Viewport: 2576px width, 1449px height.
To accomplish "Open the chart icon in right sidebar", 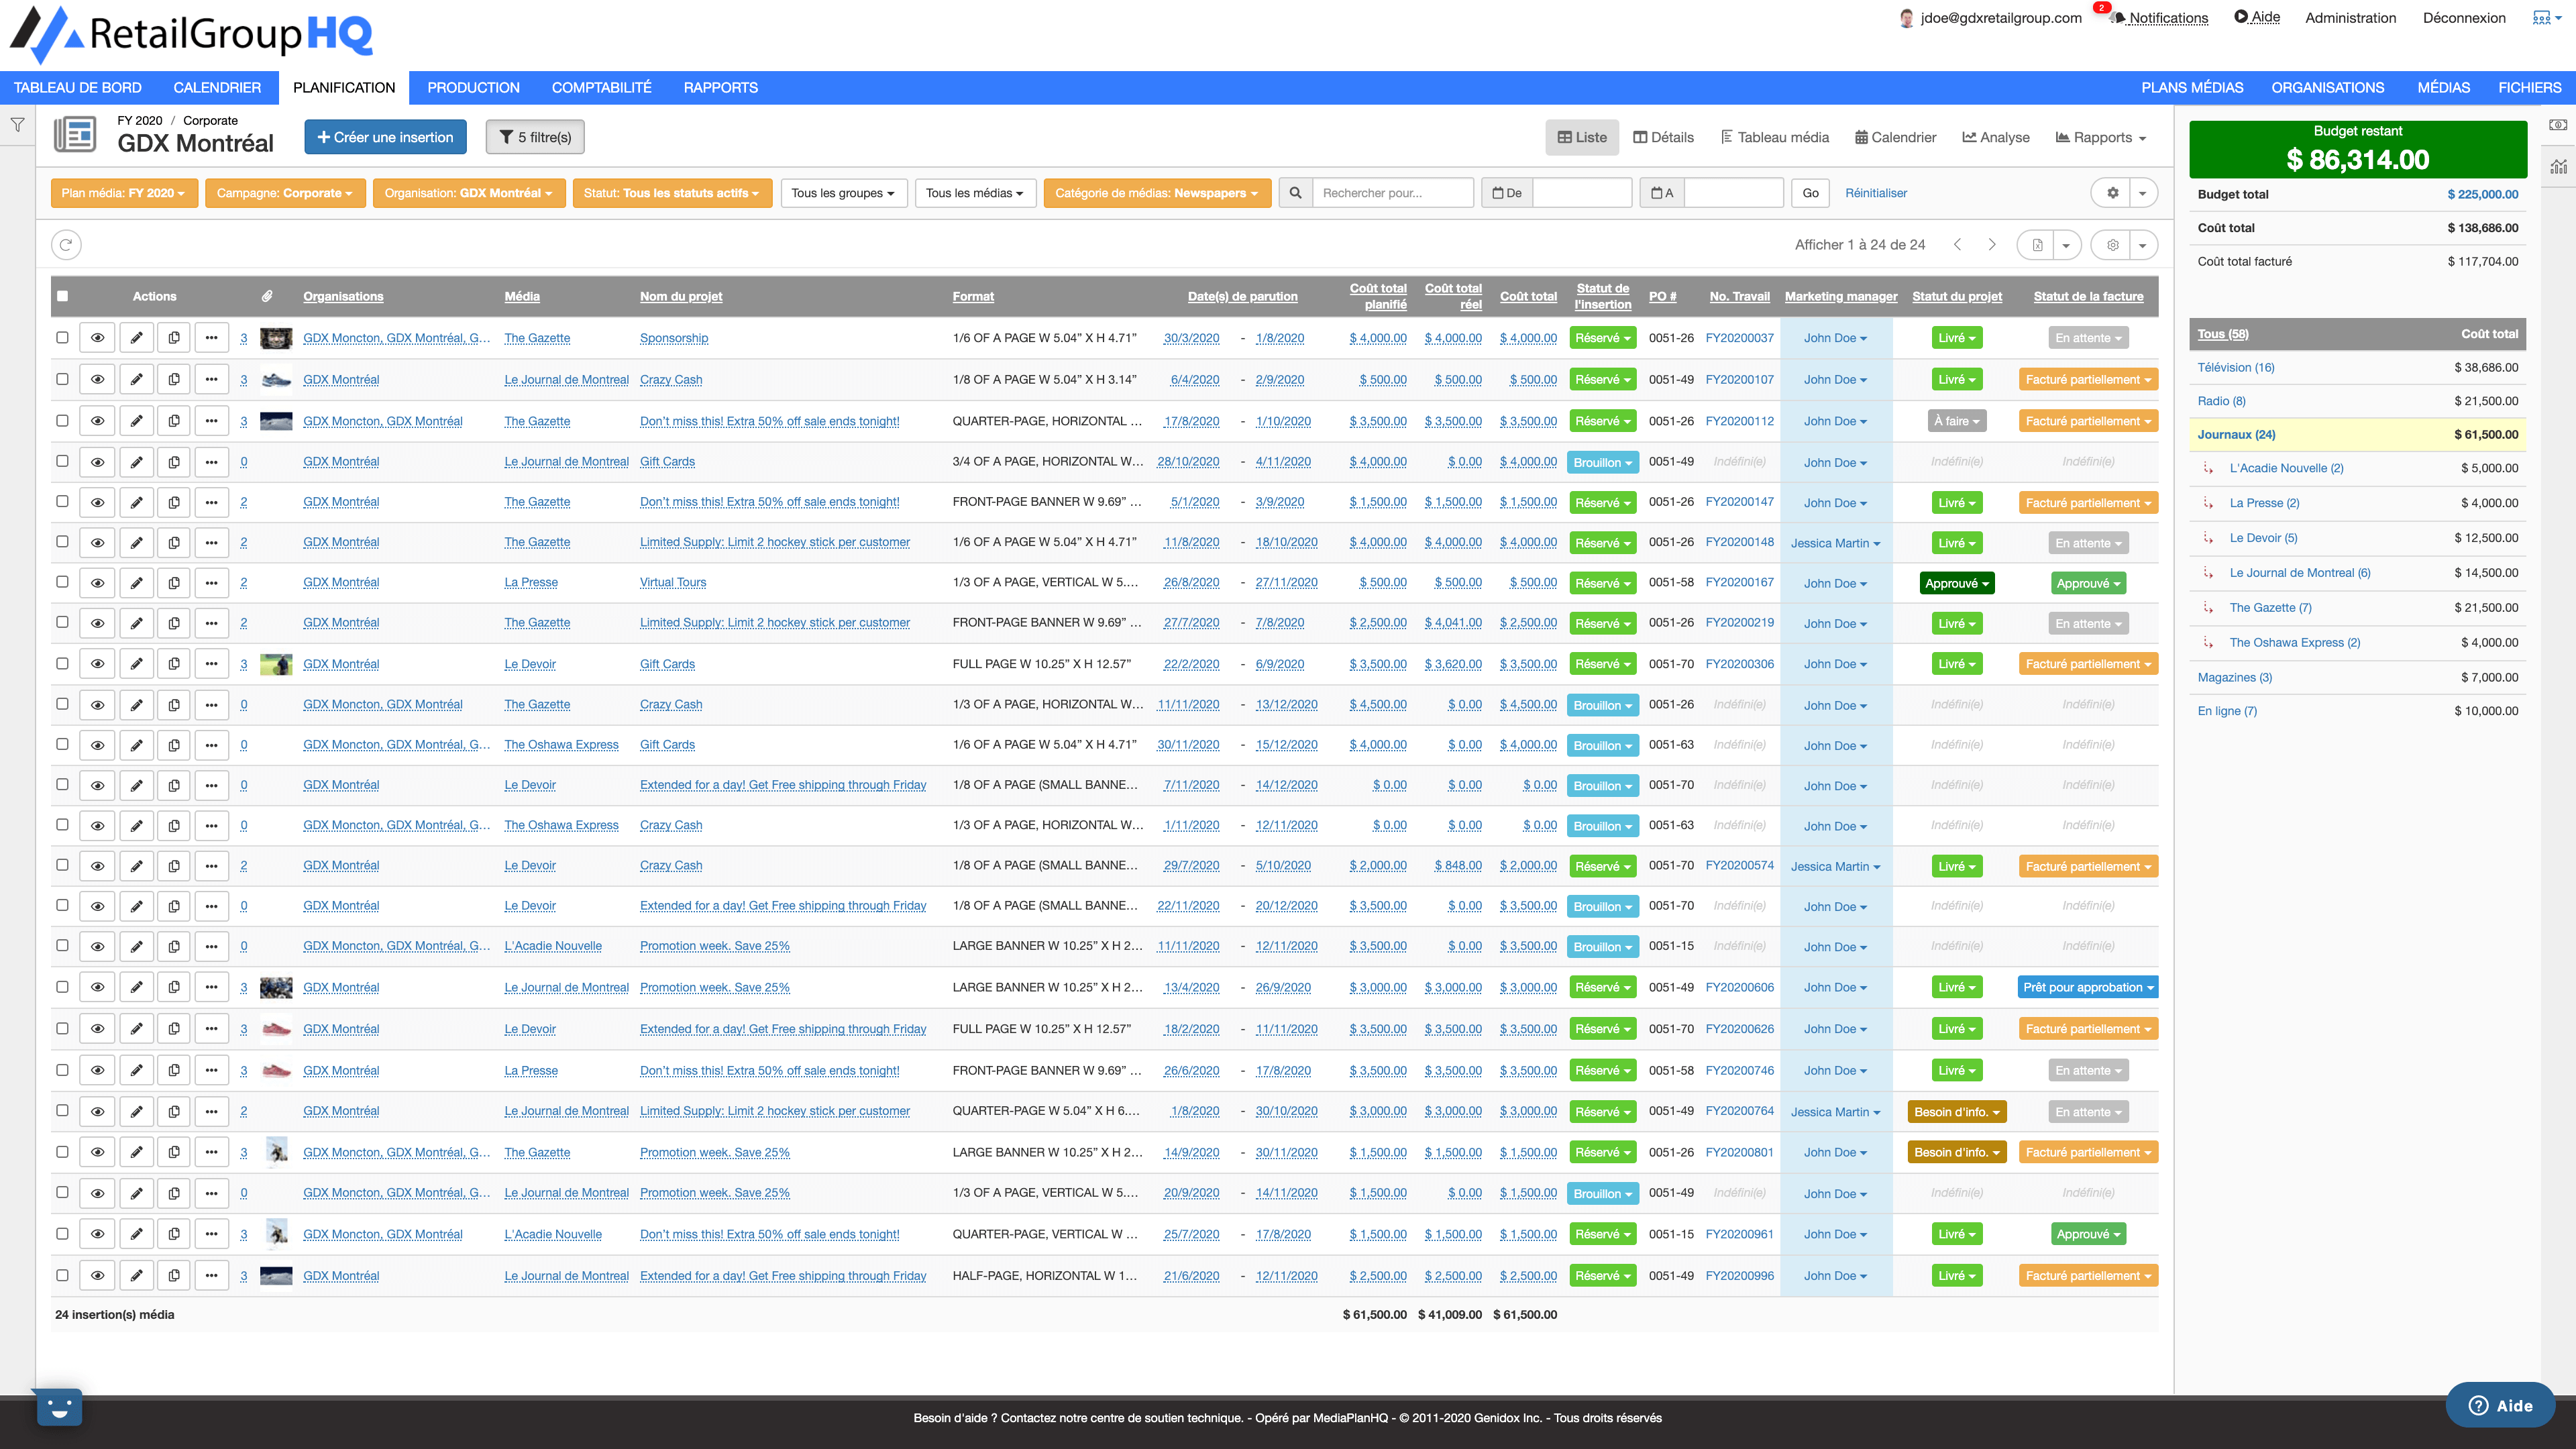I will pyautogui.click(x=2558, y=166).
